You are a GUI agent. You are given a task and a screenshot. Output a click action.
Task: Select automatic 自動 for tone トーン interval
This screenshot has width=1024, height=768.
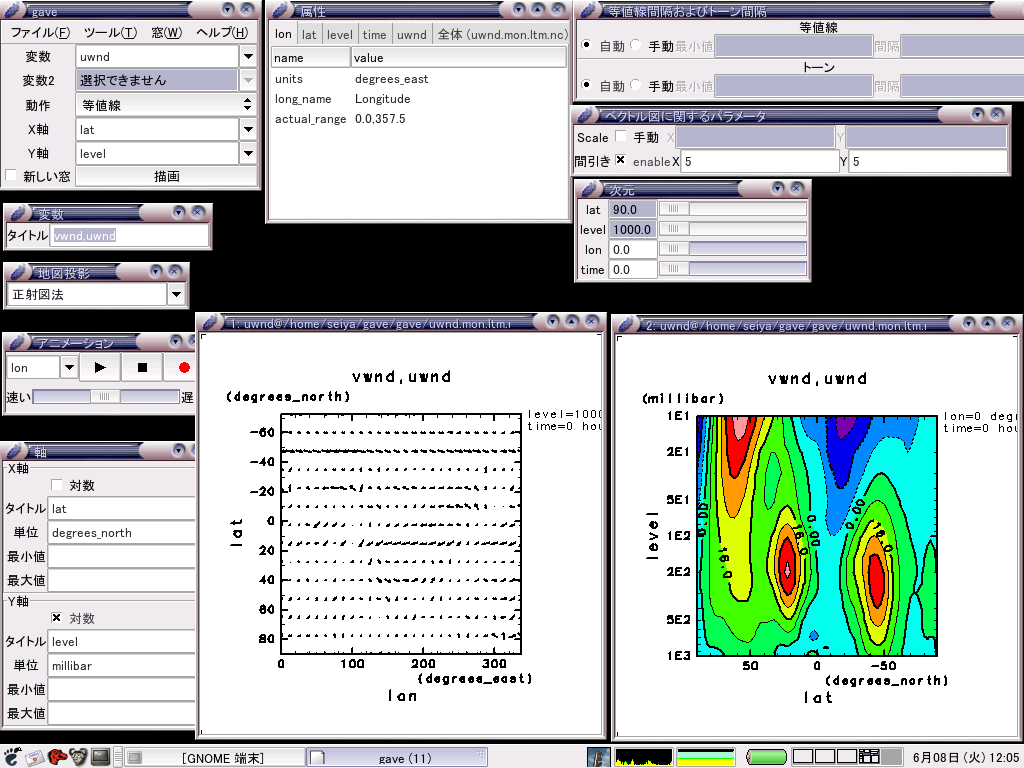tap(586, 85)
